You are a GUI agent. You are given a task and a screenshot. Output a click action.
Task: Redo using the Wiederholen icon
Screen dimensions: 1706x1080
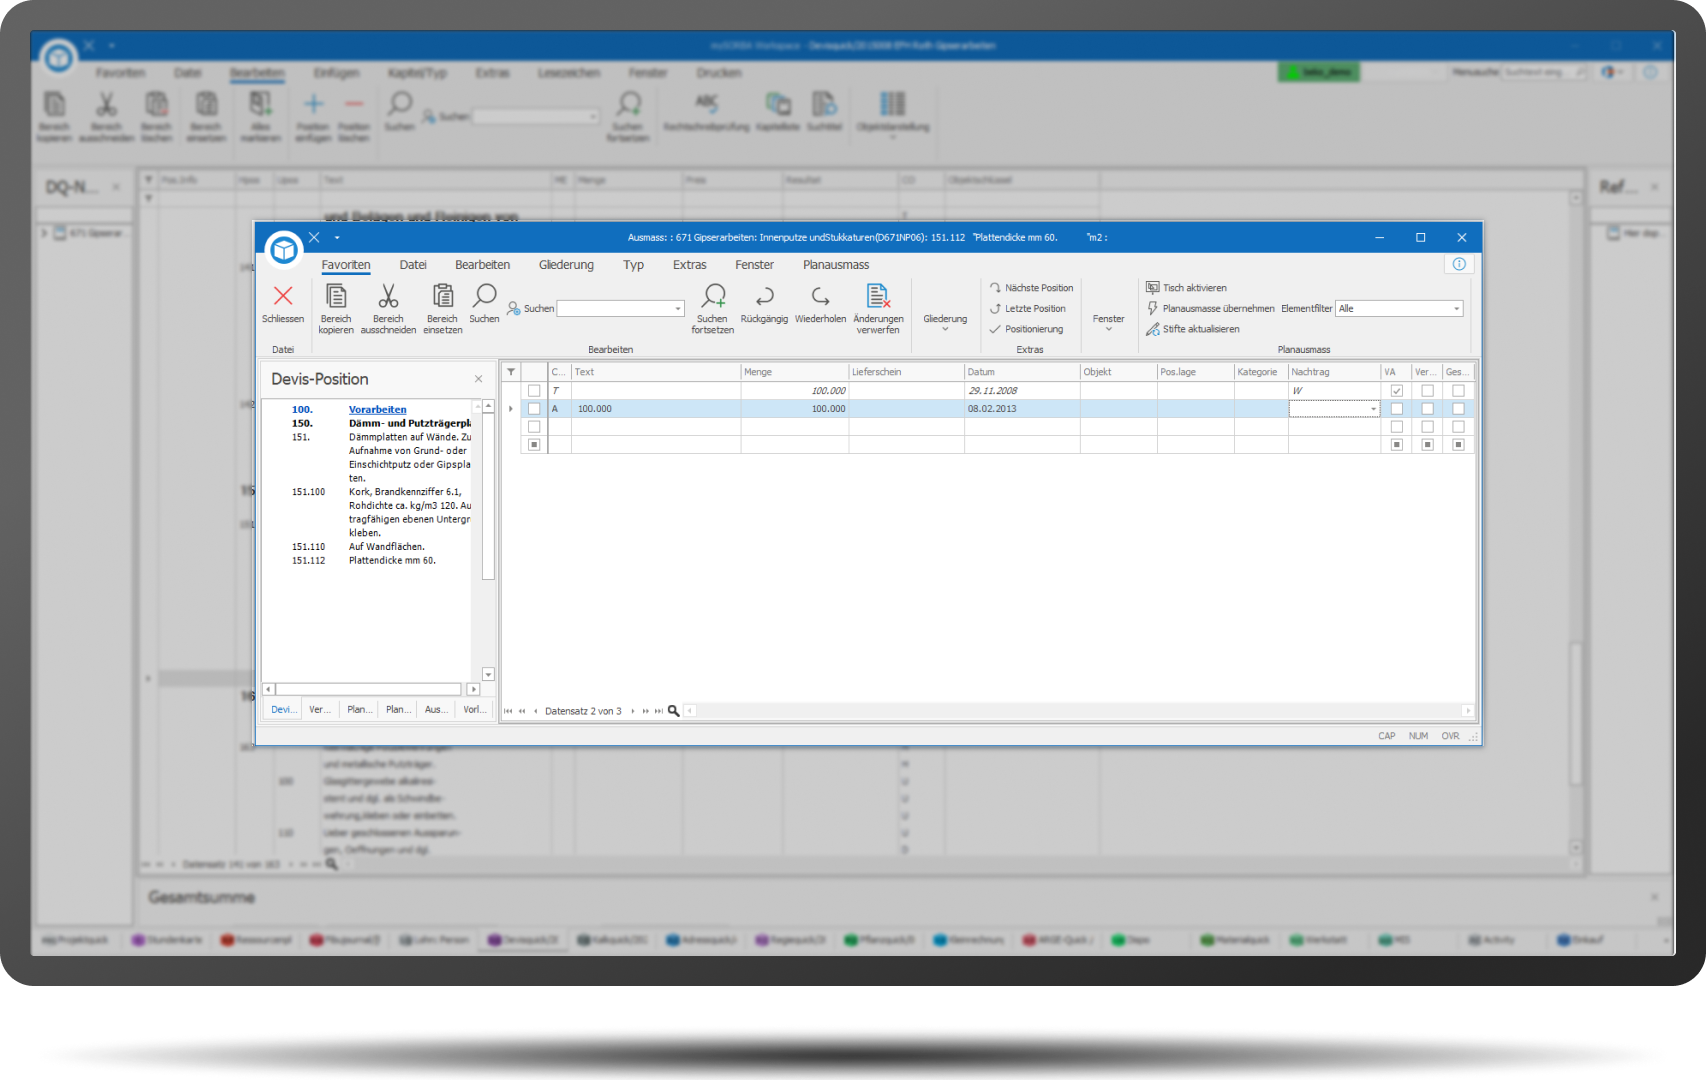(x=820, y=297)
